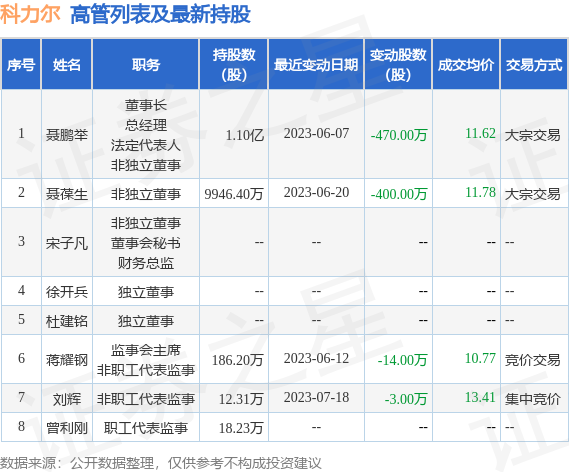Click the 最近变动日期 column header

[316, 65]
